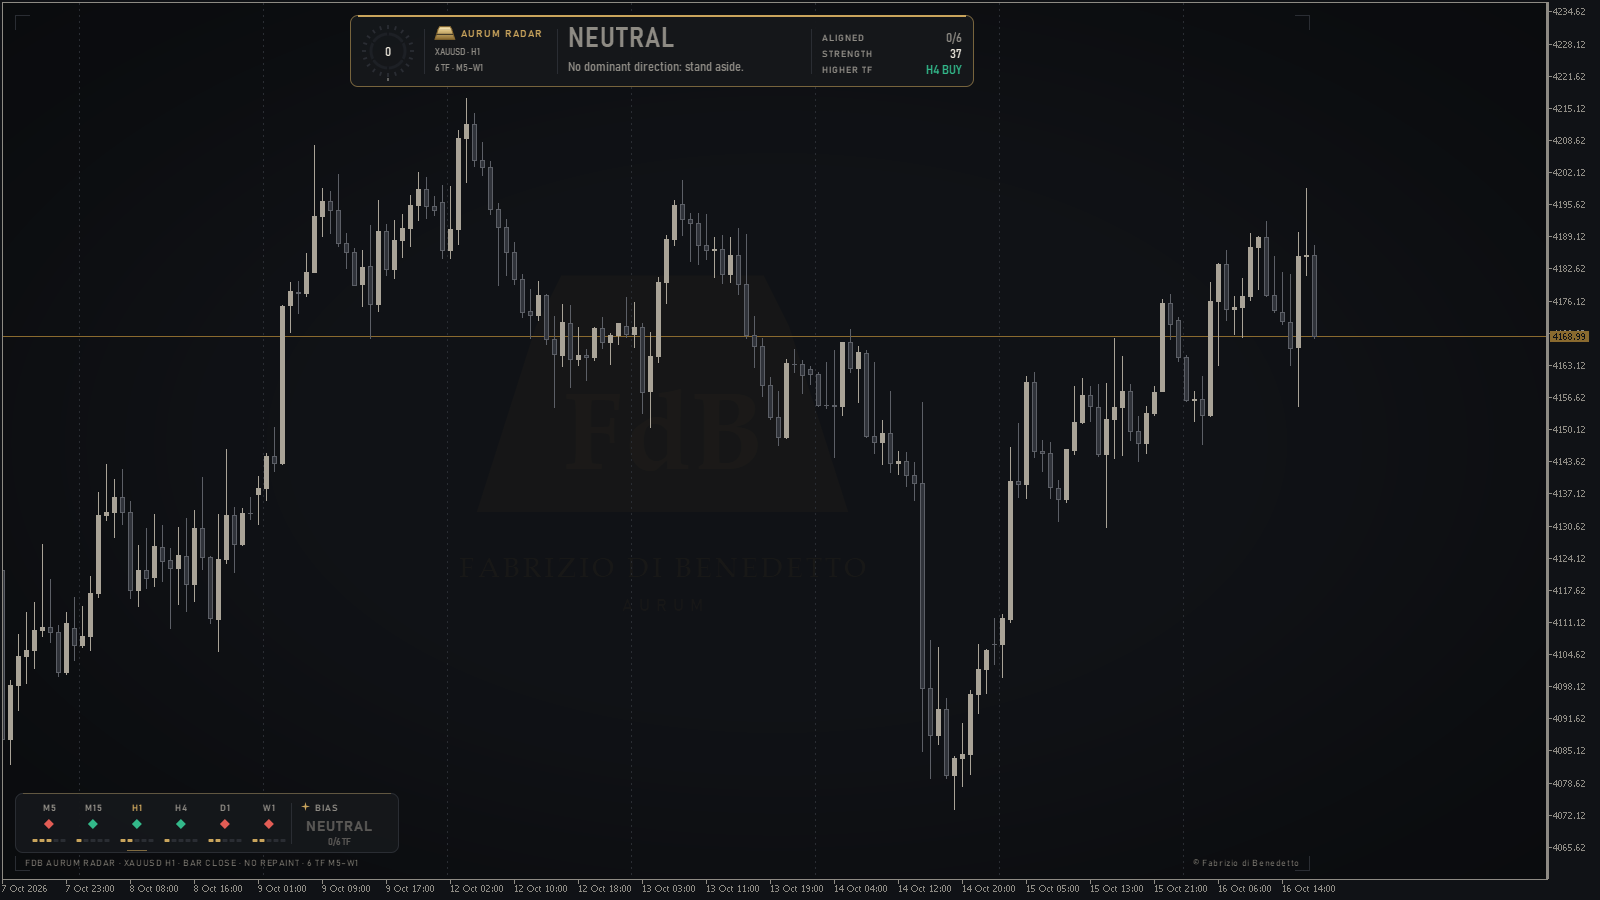Click the '16 Oct 14:00' time axis label
The width and height of the screenshot is (1600, 900).
(1309, 889)
